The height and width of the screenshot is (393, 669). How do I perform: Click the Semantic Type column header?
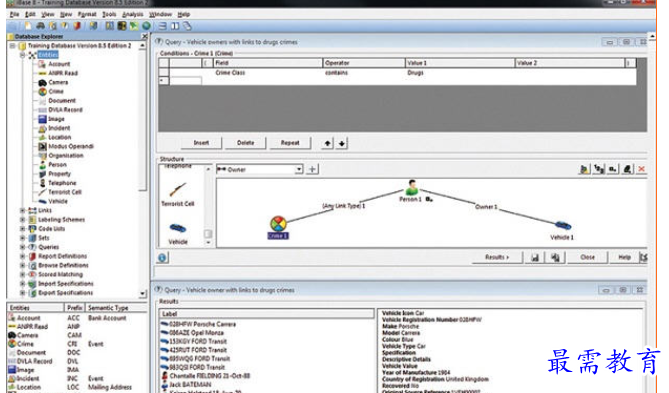[x=115, y=308]
